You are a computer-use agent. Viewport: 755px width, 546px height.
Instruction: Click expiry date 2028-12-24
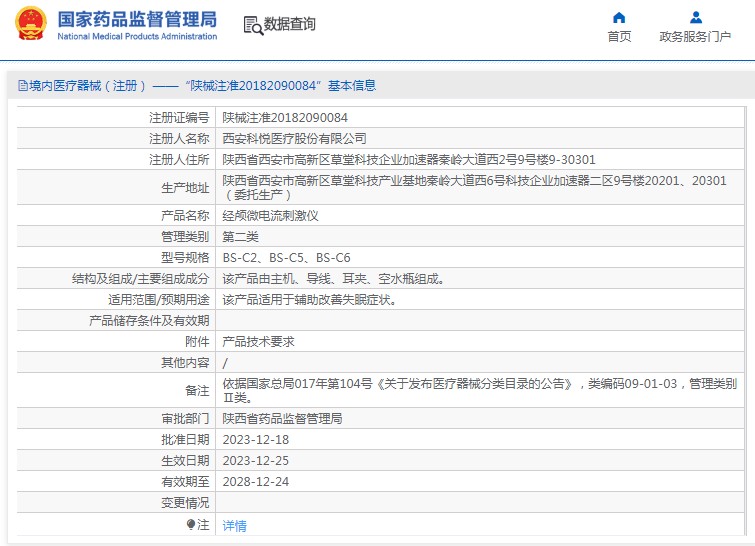coord(256,481)
